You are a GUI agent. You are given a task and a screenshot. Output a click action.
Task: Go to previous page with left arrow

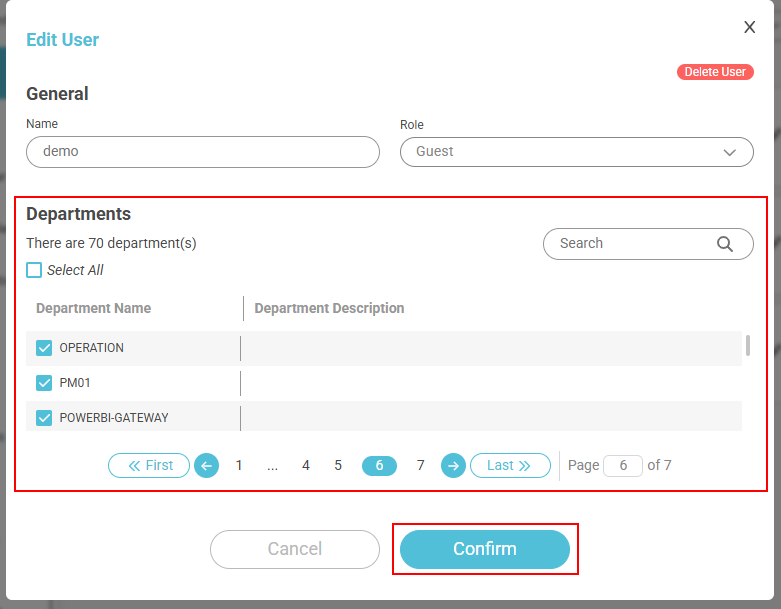tap(206, 466)
